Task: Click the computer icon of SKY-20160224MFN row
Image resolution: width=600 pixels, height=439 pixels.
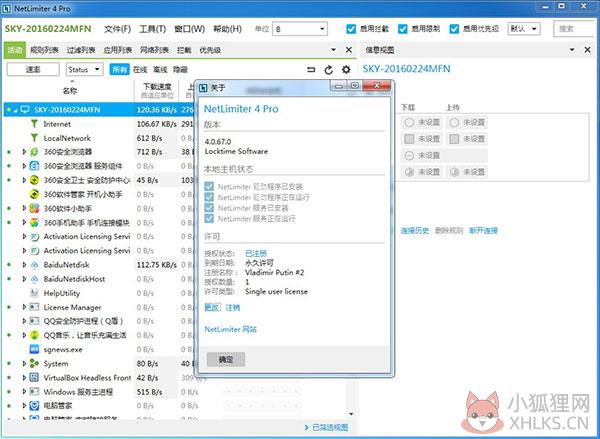Action: tap(25, 110)
